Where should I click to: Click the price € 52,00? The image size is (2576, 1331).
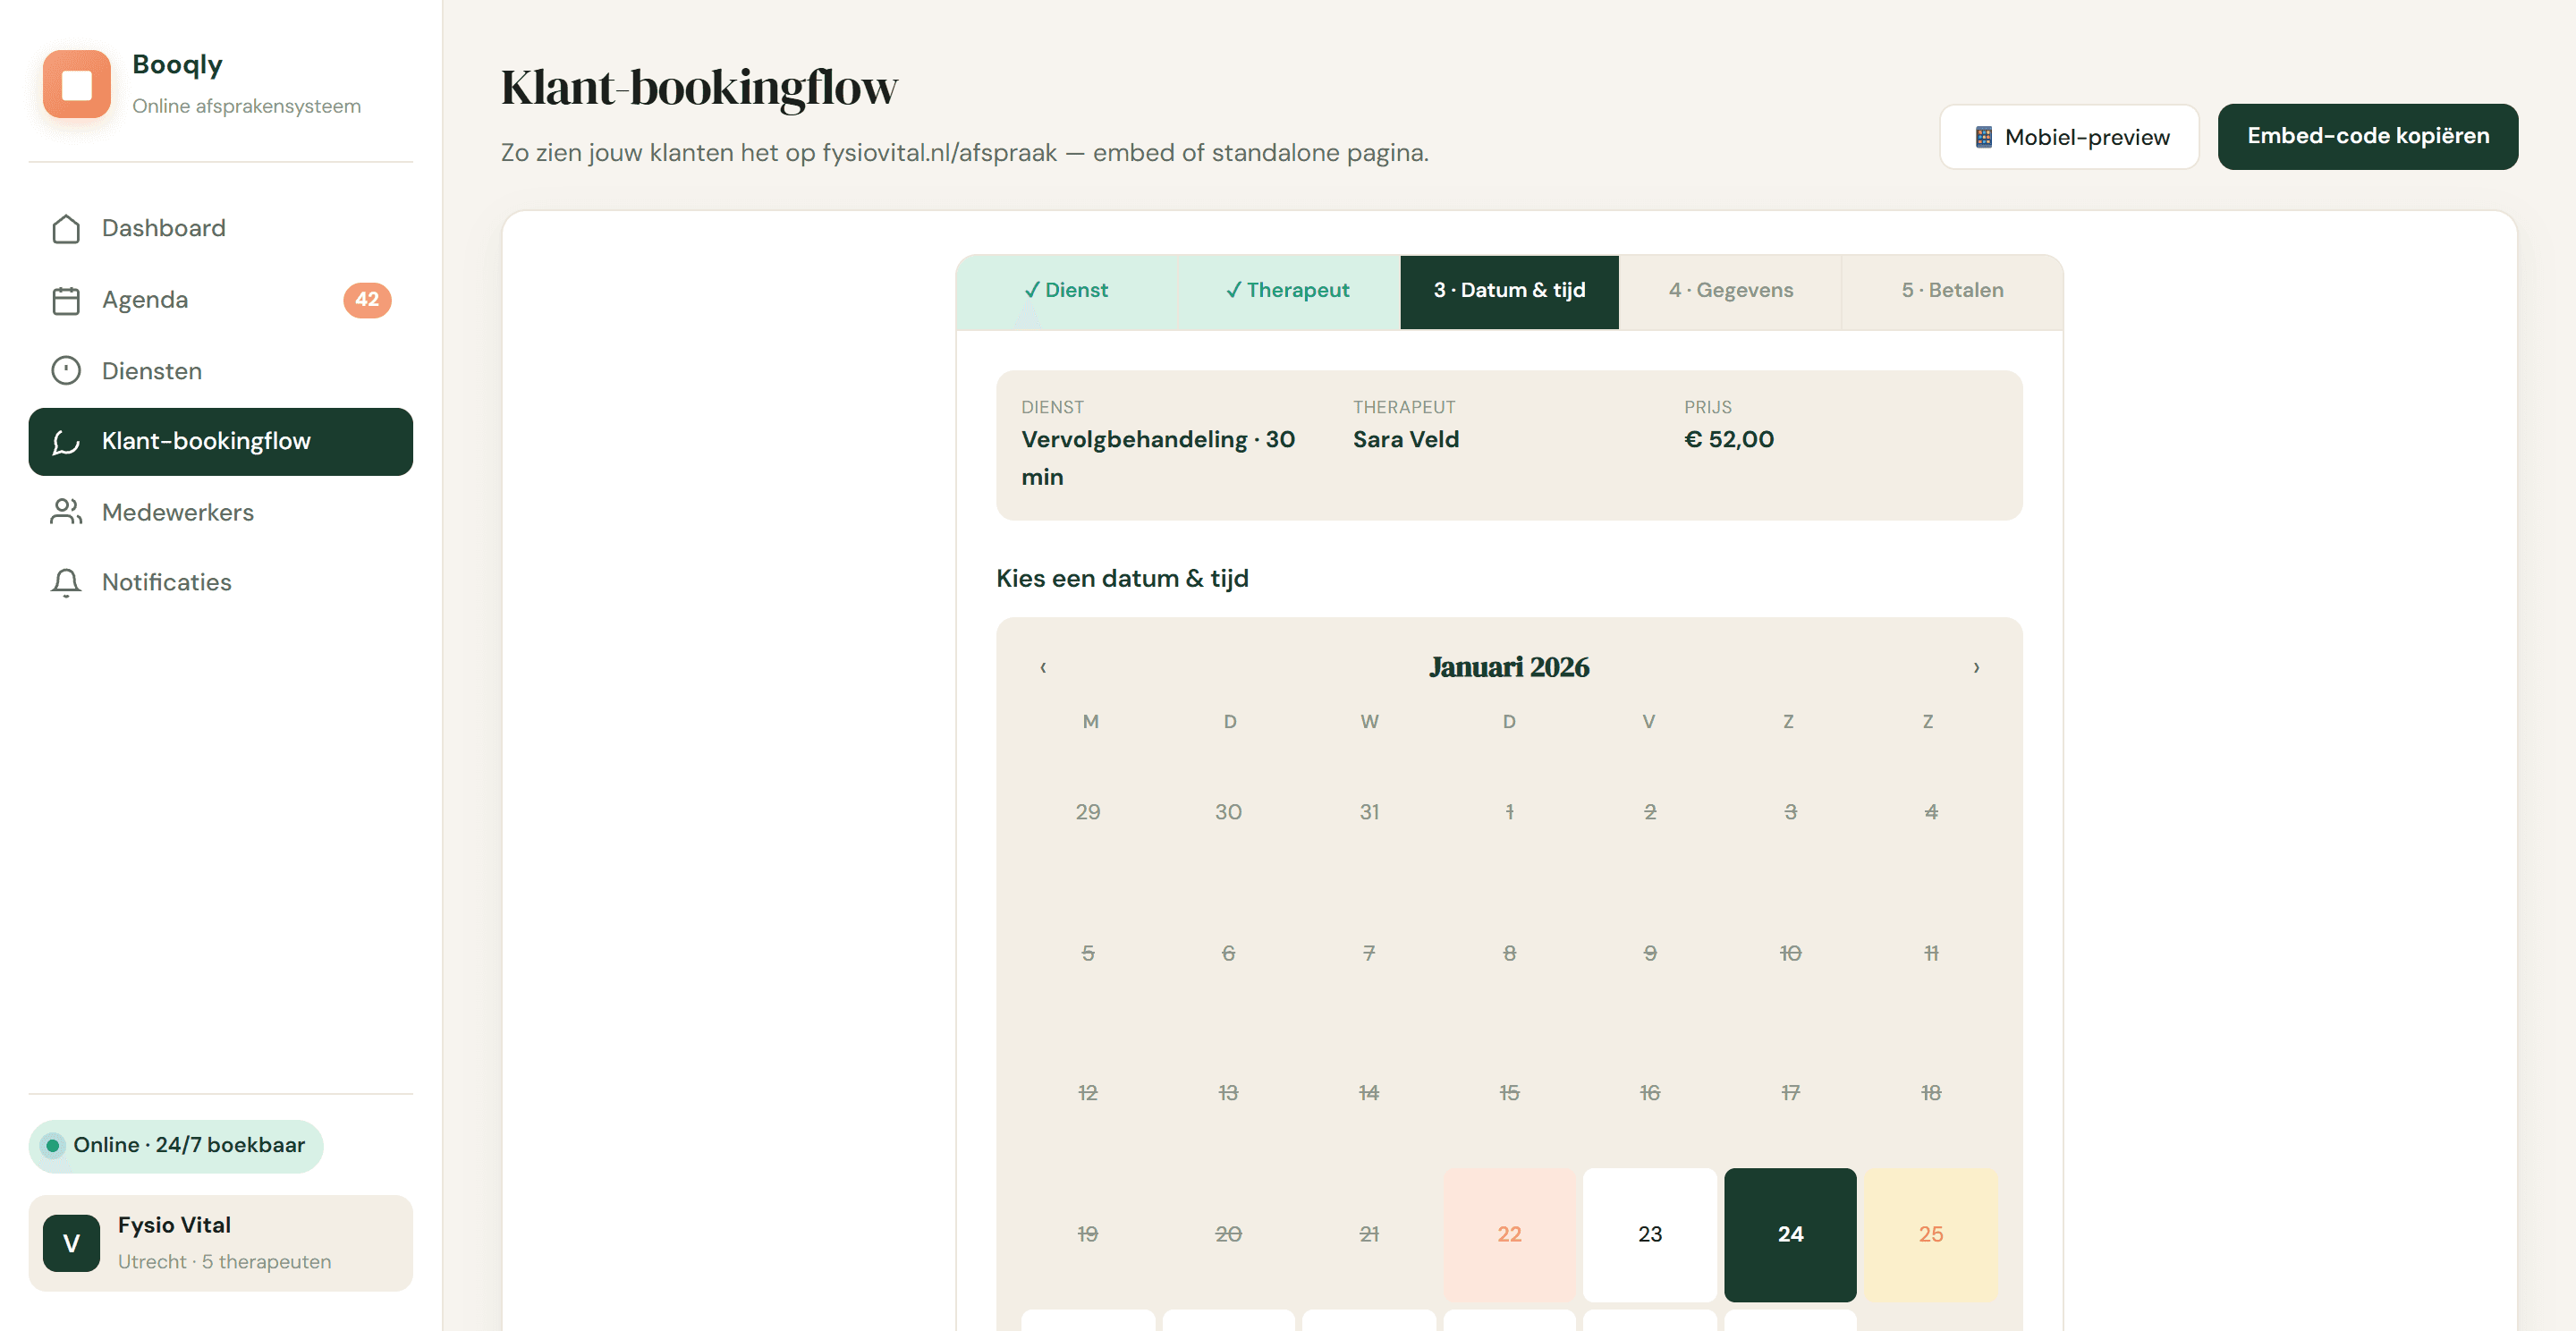click(1729, 440)
